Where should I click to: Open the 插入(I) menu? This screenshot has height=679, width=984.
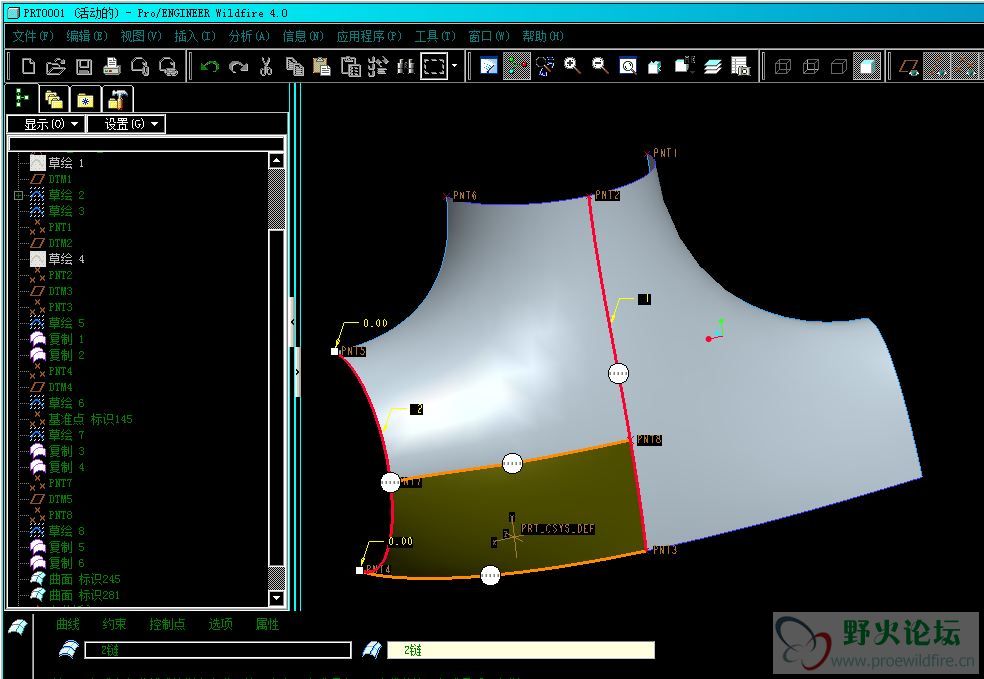[195, 36]
